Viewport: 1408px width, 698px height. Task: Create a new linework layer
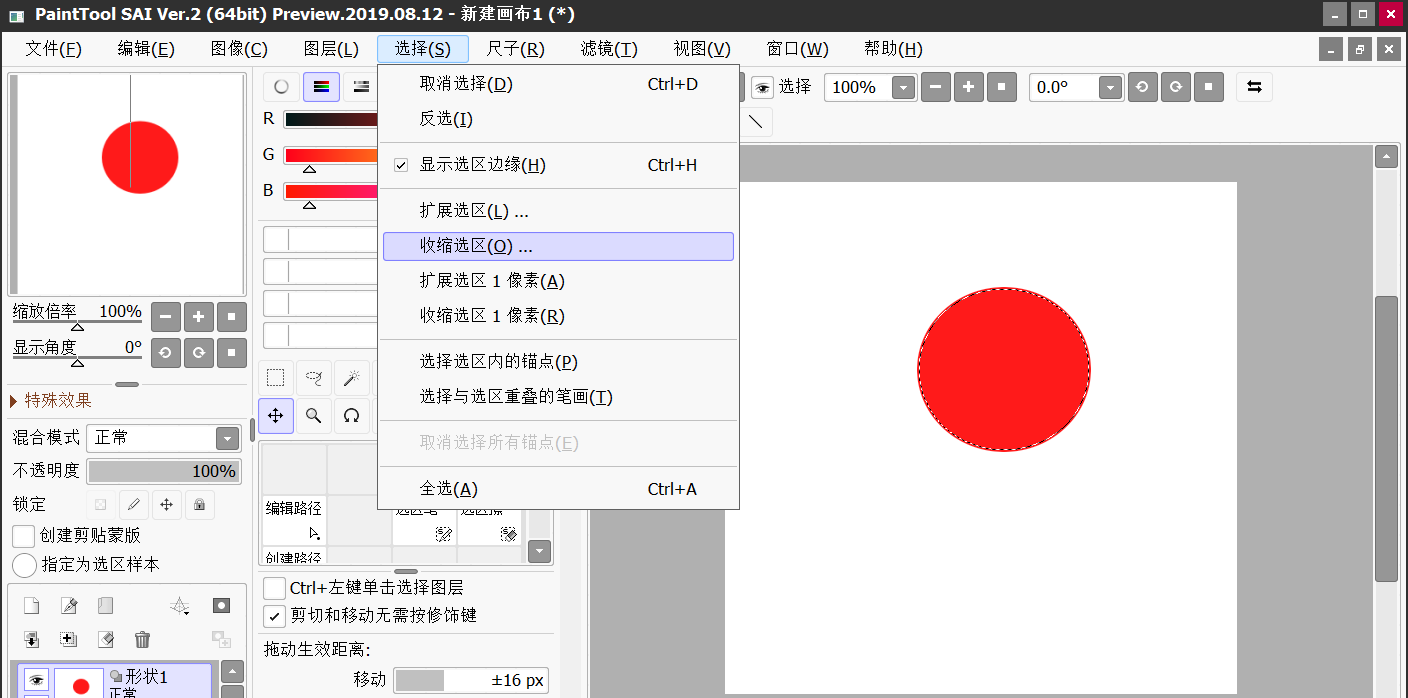(x=68, y=605)
